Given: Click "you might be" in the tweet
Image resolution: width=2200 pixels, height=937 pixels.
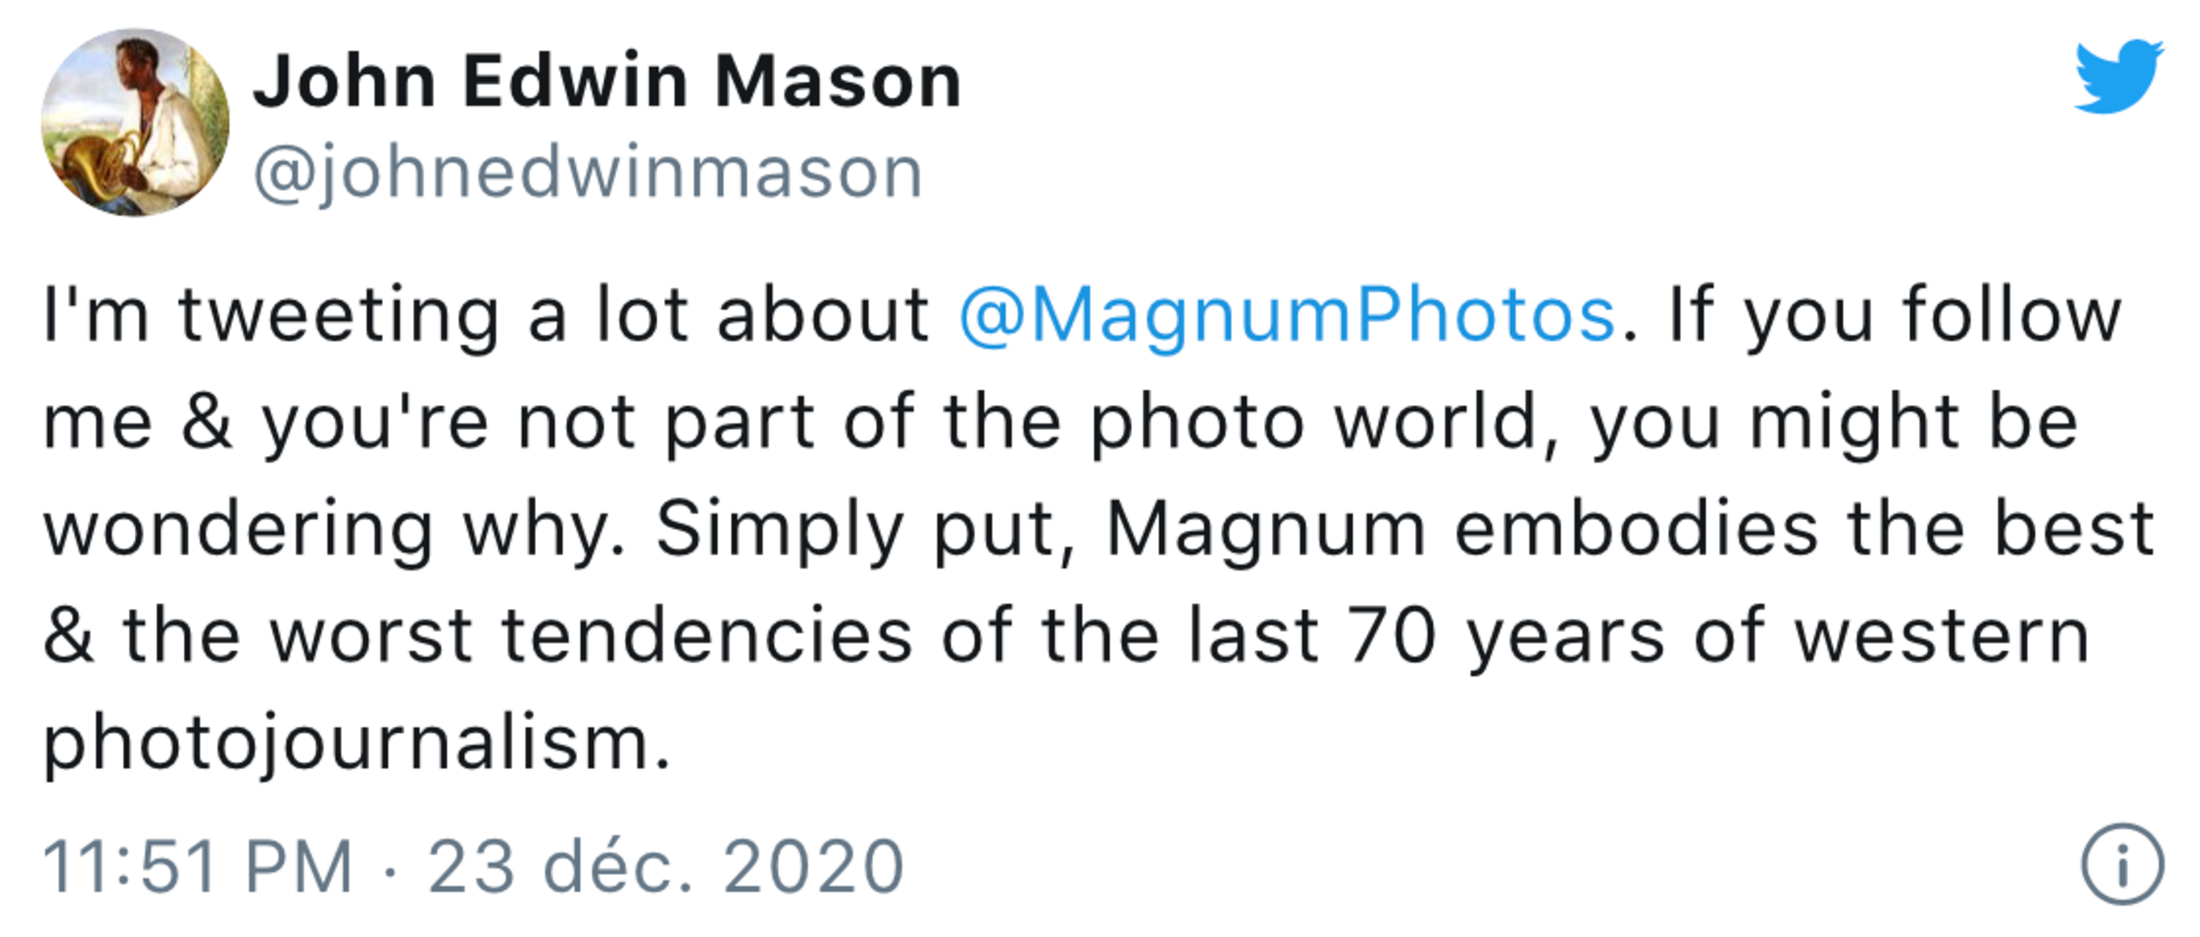Looking at the screenshot, I should [x=1834, y=422].
